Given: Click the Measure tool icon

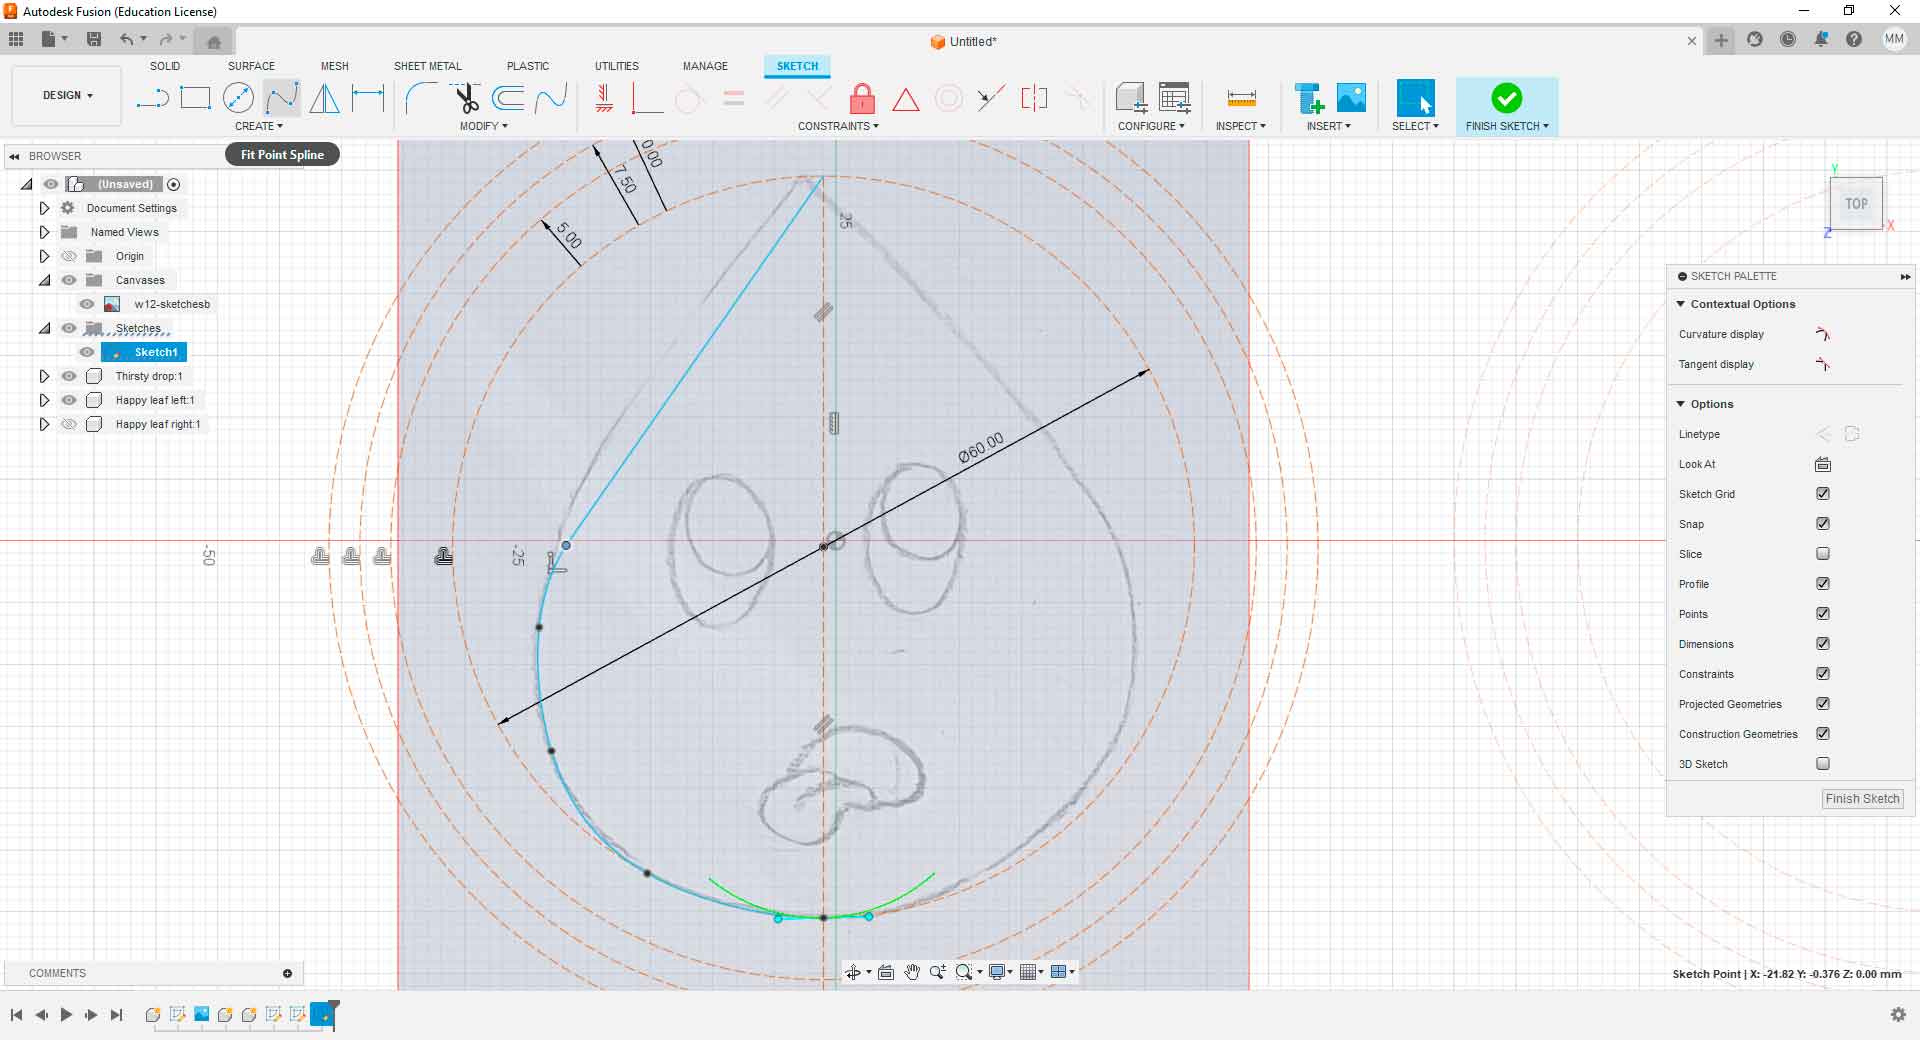Looking at the screenshot, I should (x=1241, y=98).
